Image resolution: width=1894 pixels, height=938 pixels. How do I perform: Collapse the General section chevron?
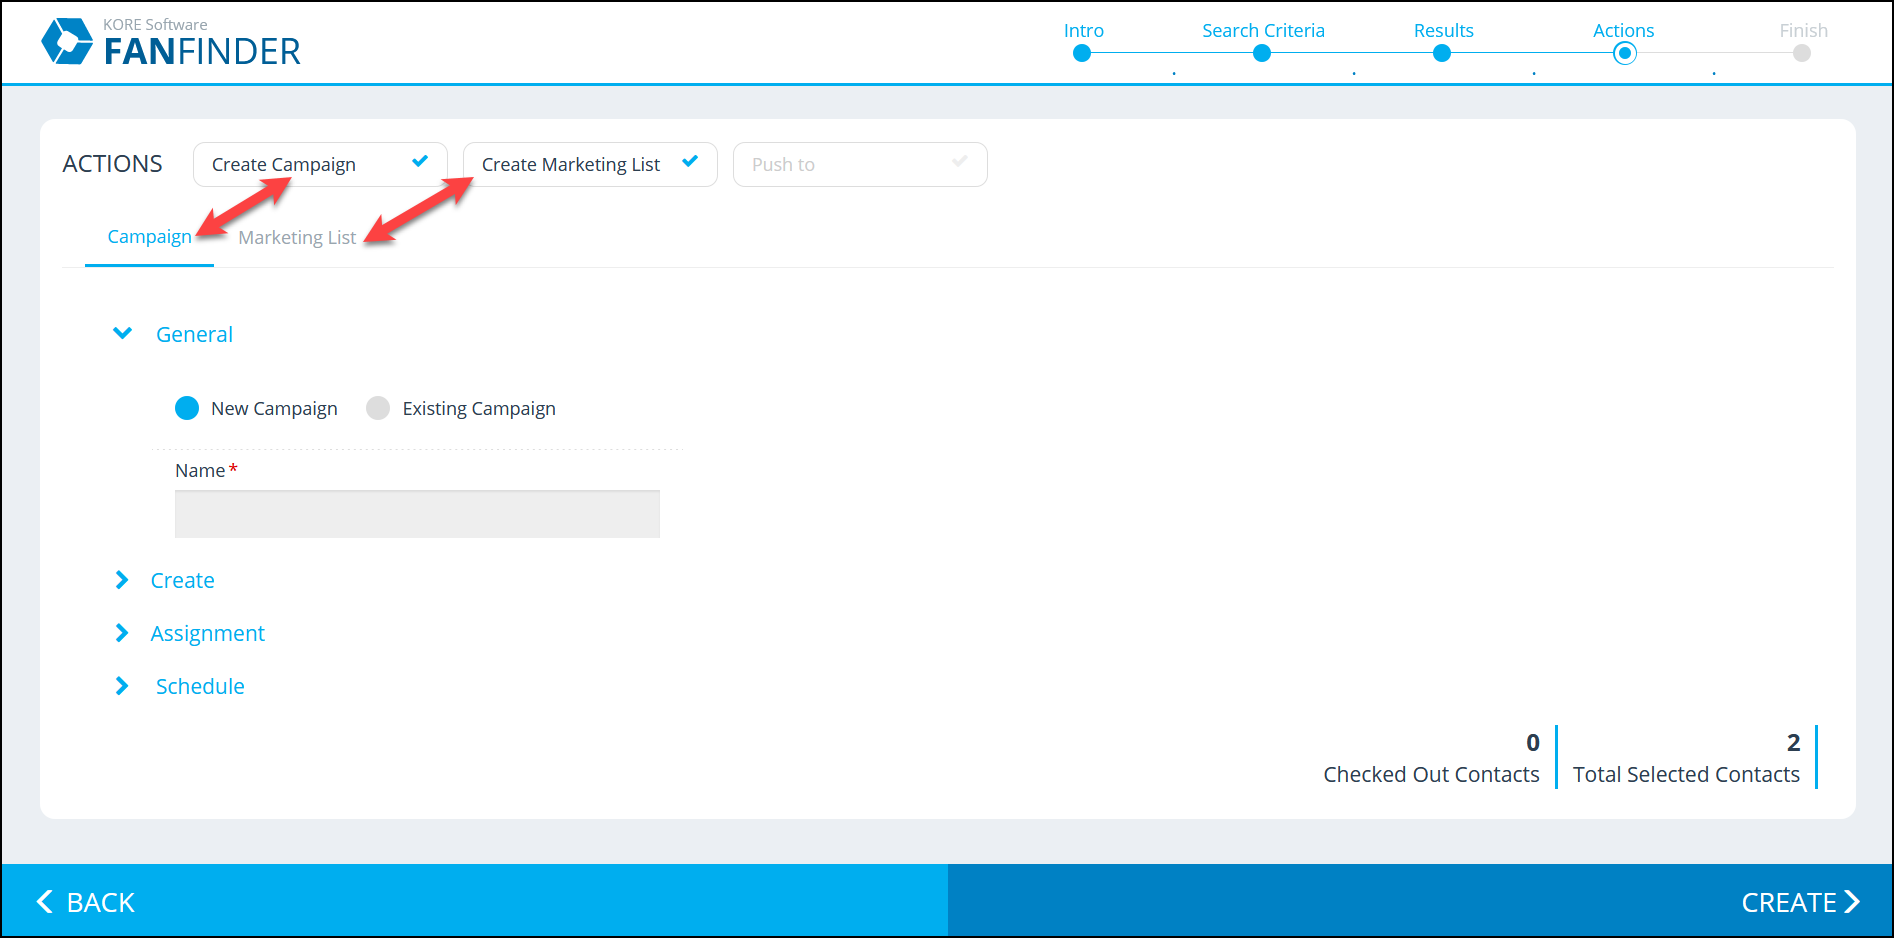122,333
